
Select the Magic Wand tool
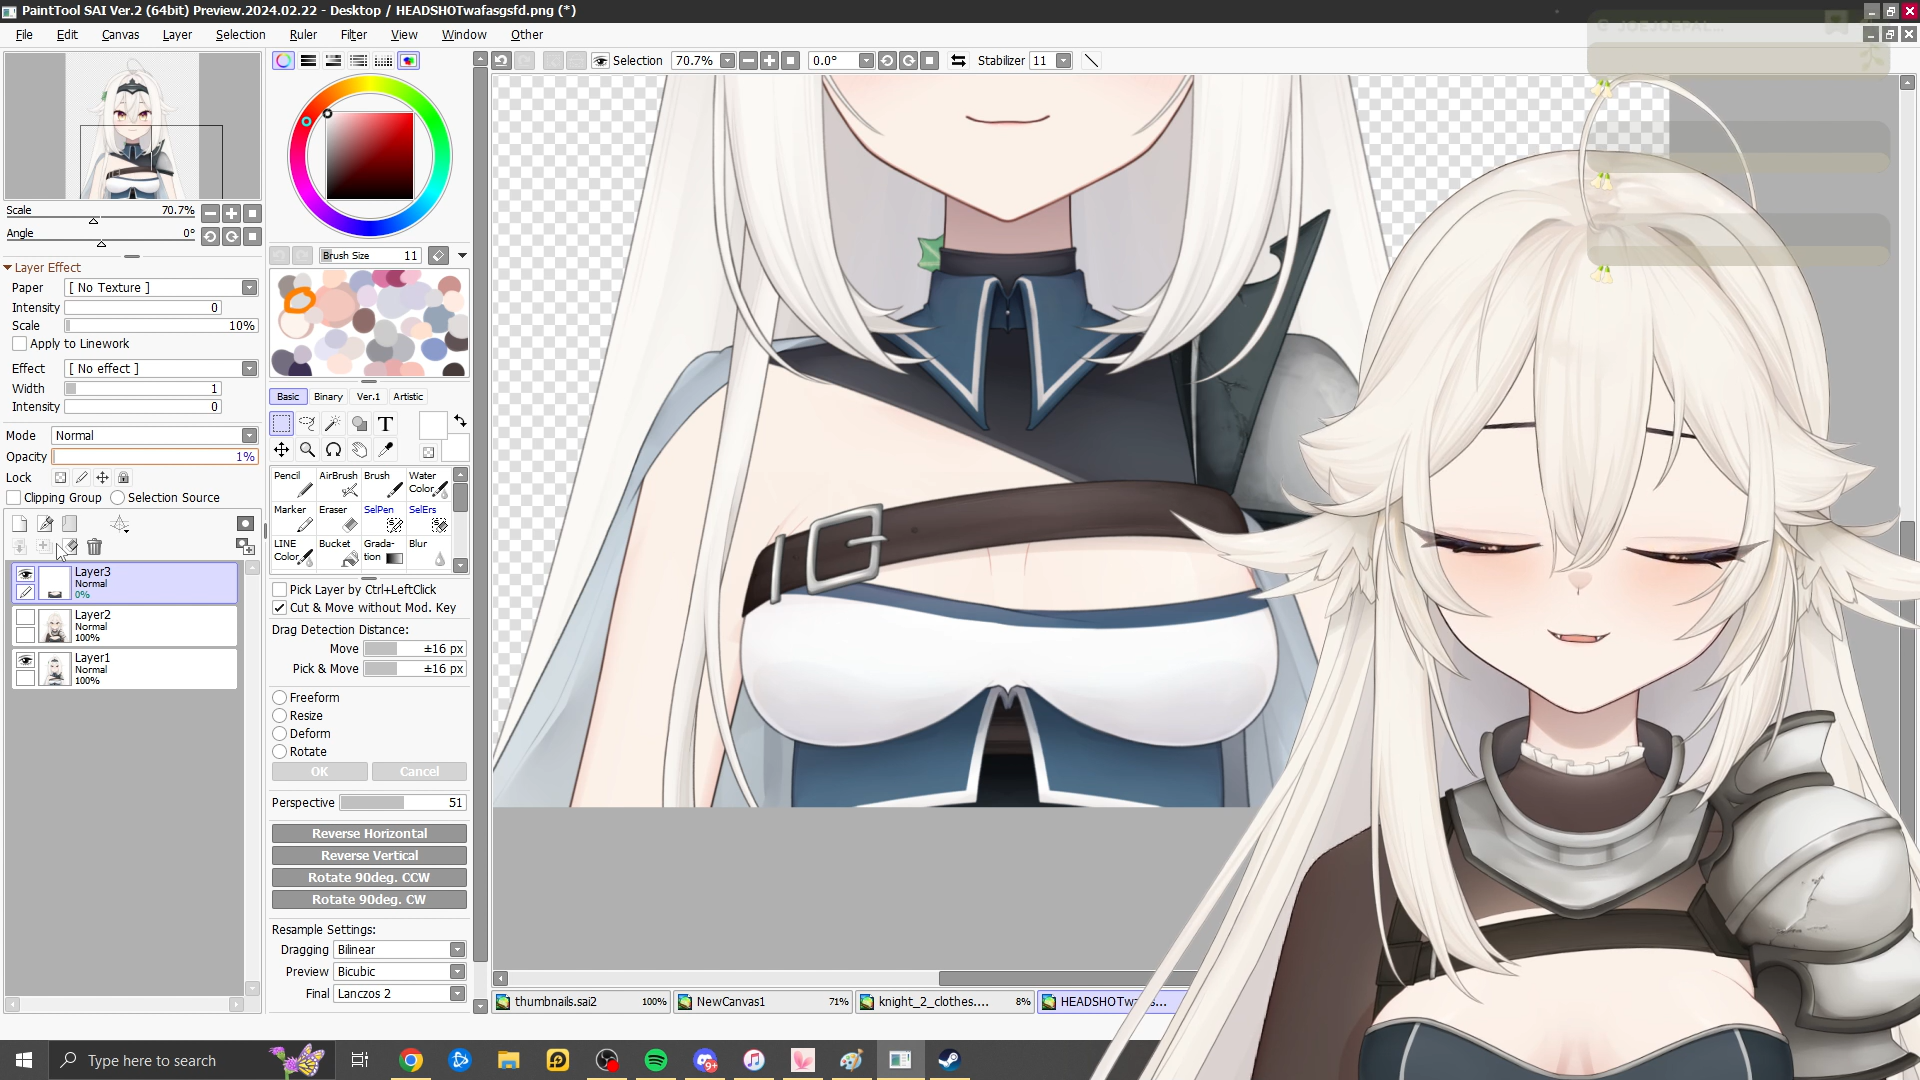point(333,424)
